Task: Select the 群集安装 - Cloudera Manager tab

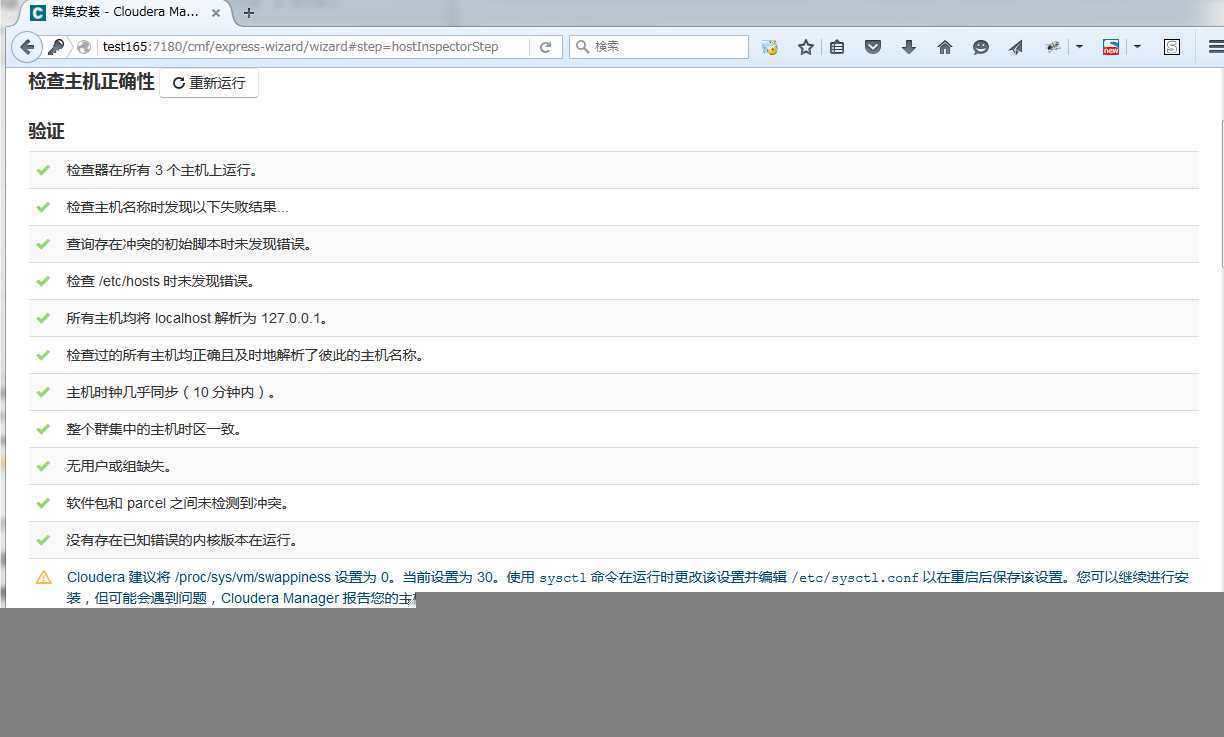Action: 125,13
